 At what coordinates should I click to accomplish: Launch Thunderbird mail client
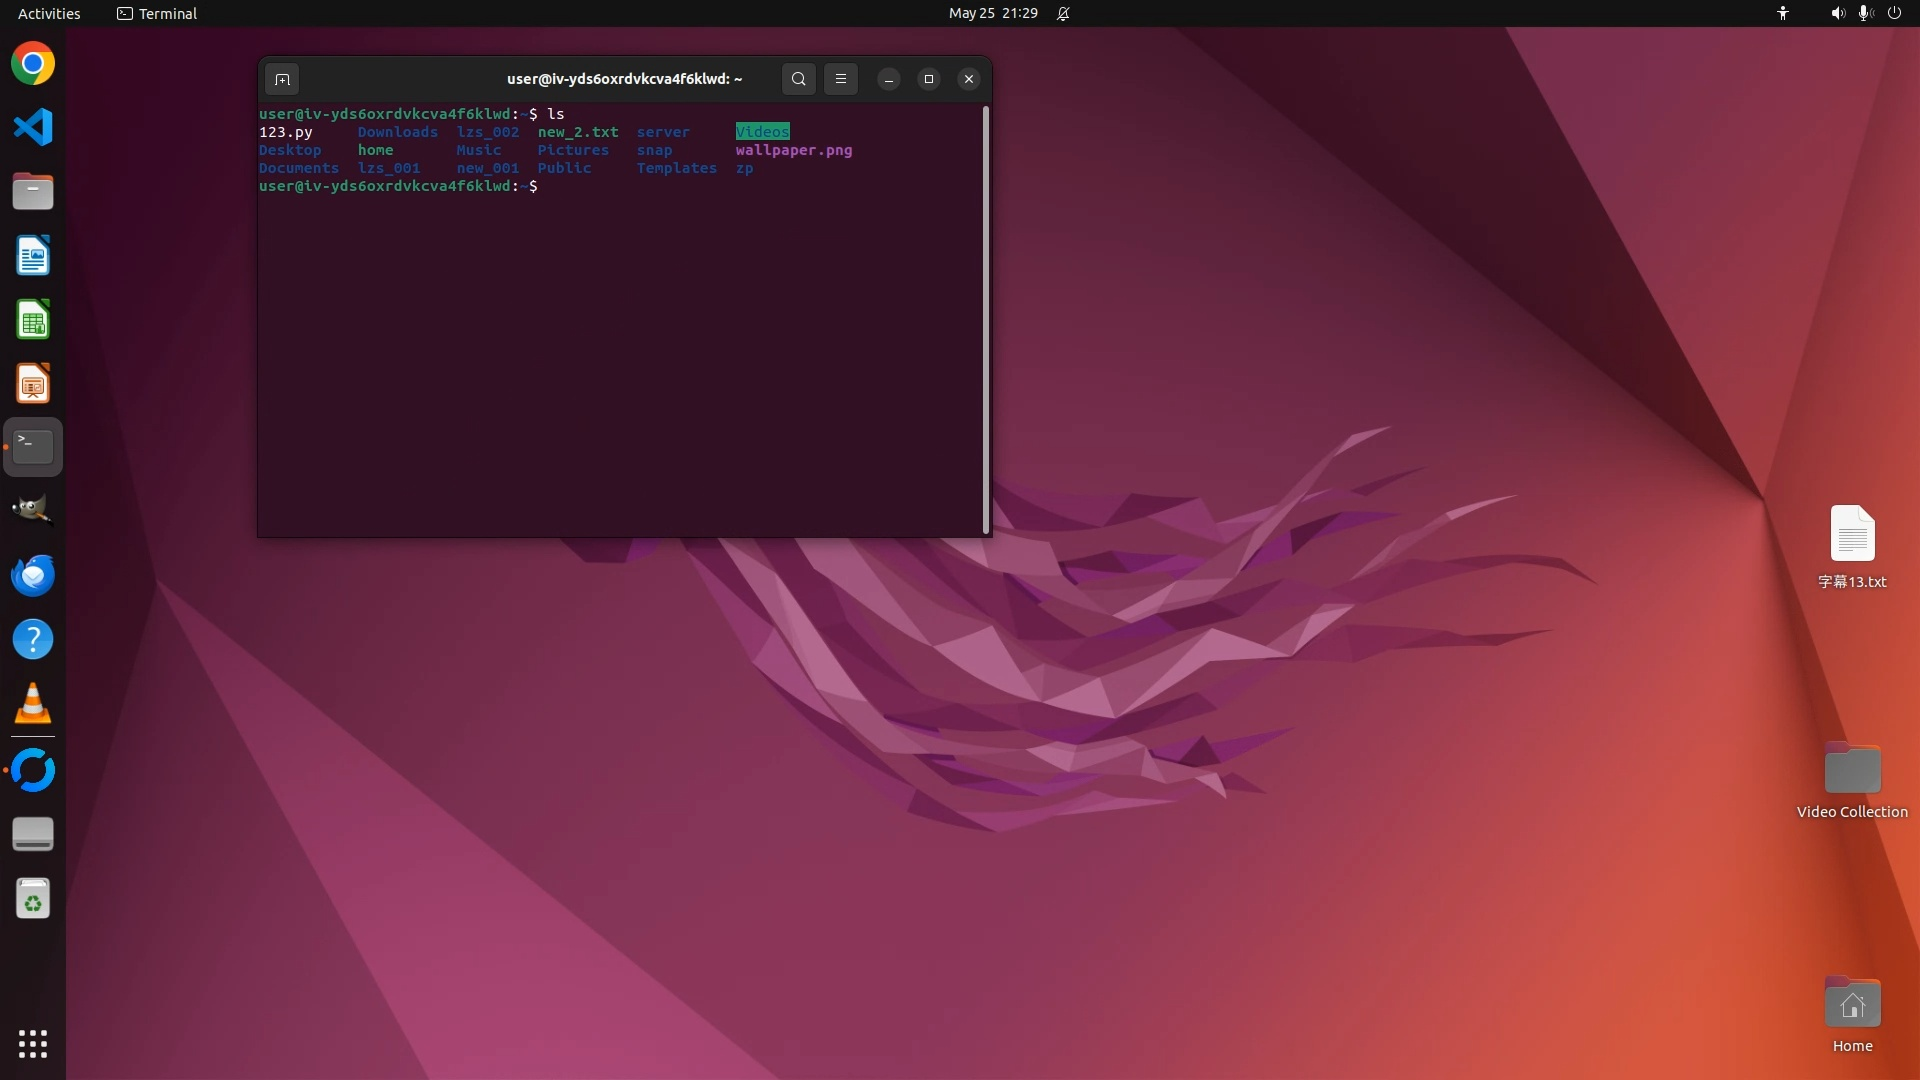[33, 575]
